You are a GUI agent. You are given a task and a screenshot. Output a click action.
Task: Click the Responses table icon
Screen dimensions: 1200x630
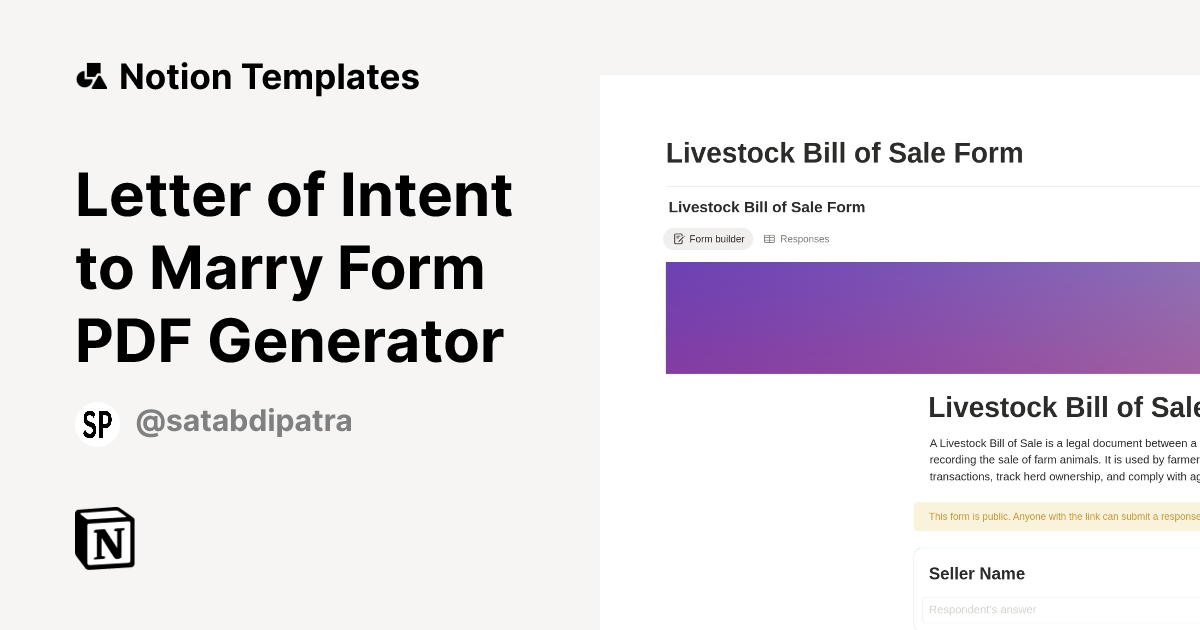[x=769, y=239]
